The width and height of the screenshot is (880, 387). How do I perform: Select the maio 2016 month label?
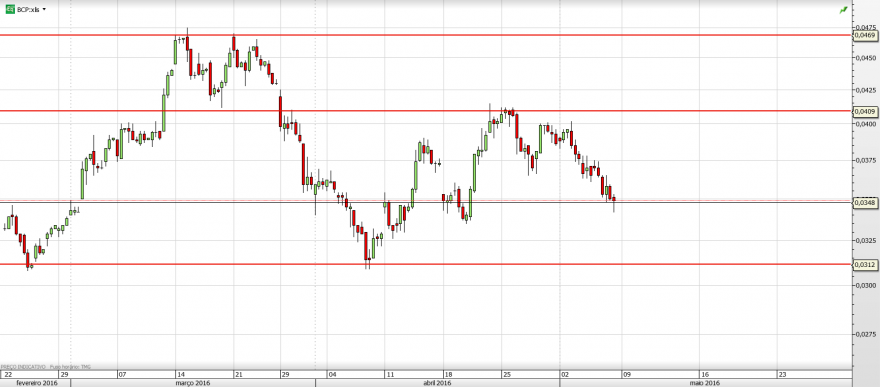[x=704, y=383]
